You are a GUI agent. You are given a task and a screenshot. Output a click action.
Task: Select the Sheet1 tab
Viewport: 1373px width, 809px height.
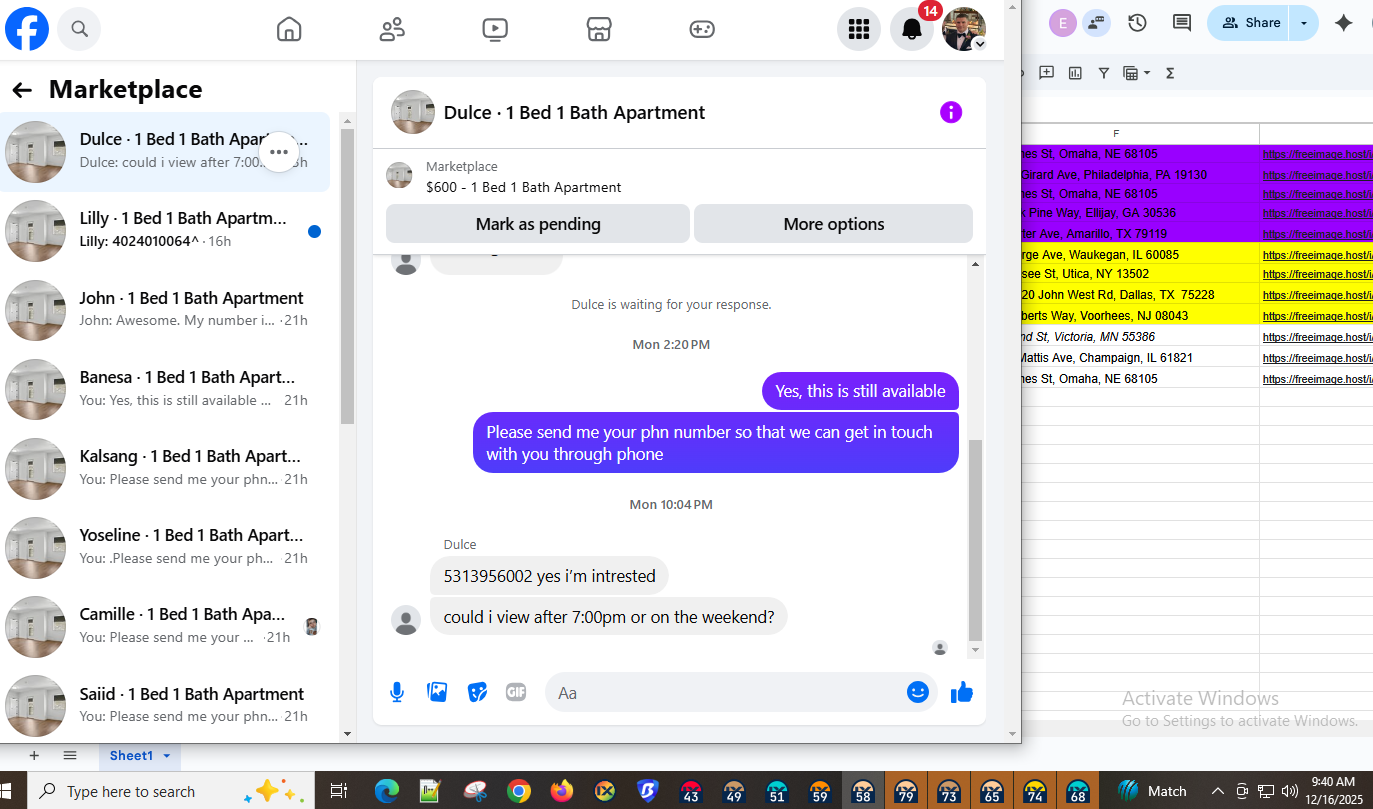[x=140, y=756]
